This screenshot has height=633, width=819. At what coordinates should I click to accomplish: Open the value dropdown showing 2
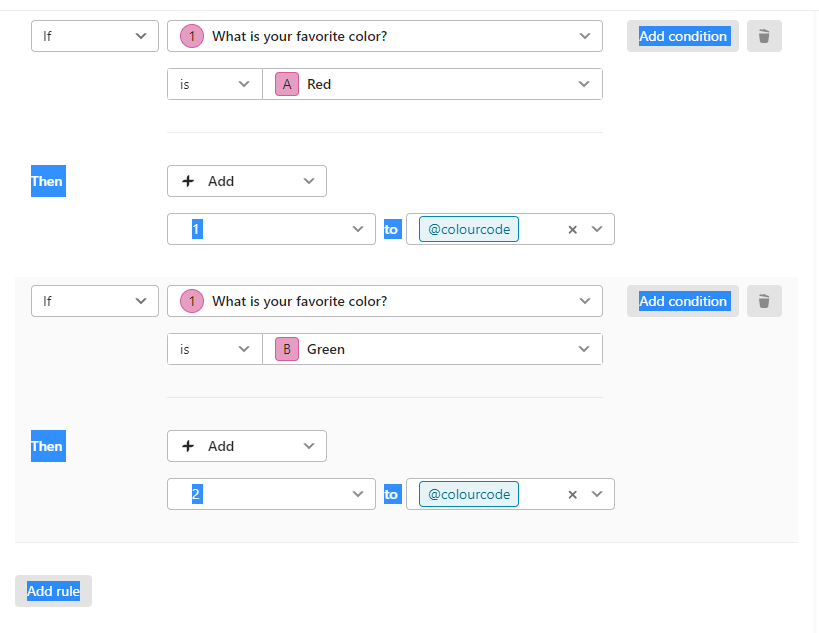(271, 494)
